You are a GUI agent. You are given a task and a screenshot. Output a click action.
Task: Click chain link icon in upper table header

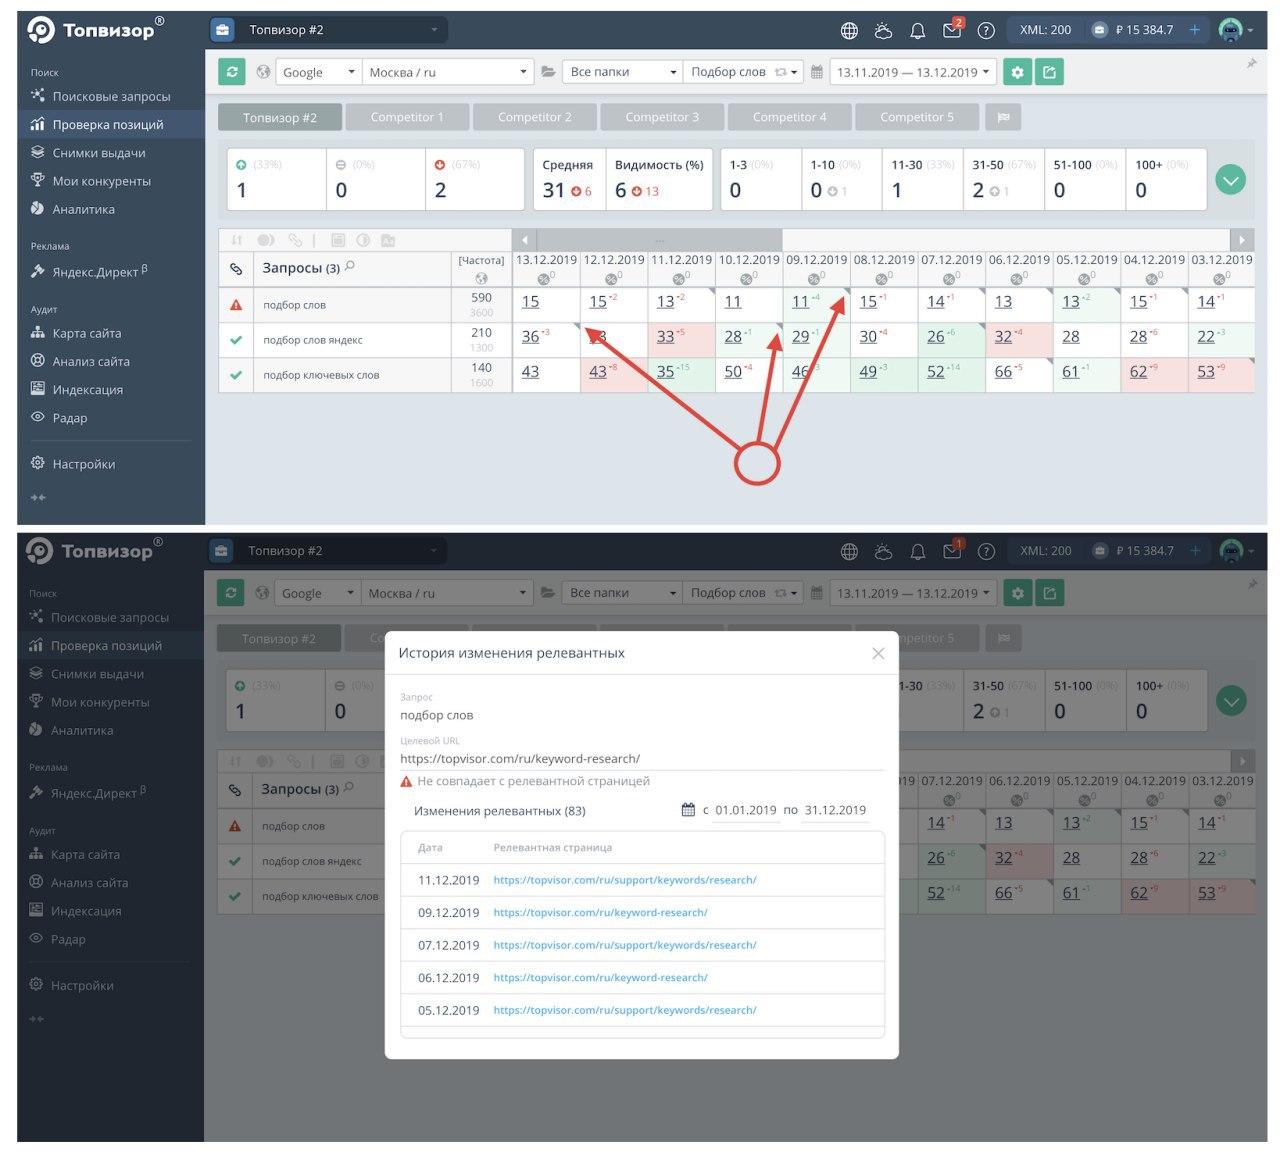(236, 268)
